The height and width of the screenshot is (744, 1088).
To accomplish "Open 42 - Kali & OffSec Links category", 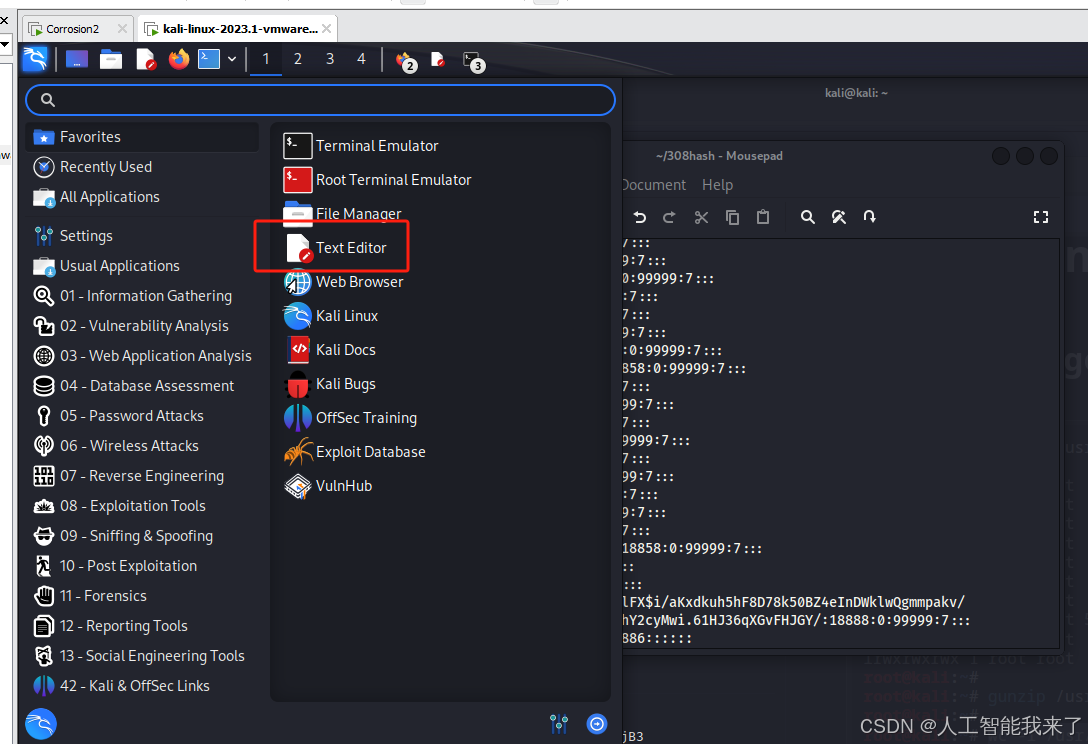I will coord(142,686).
